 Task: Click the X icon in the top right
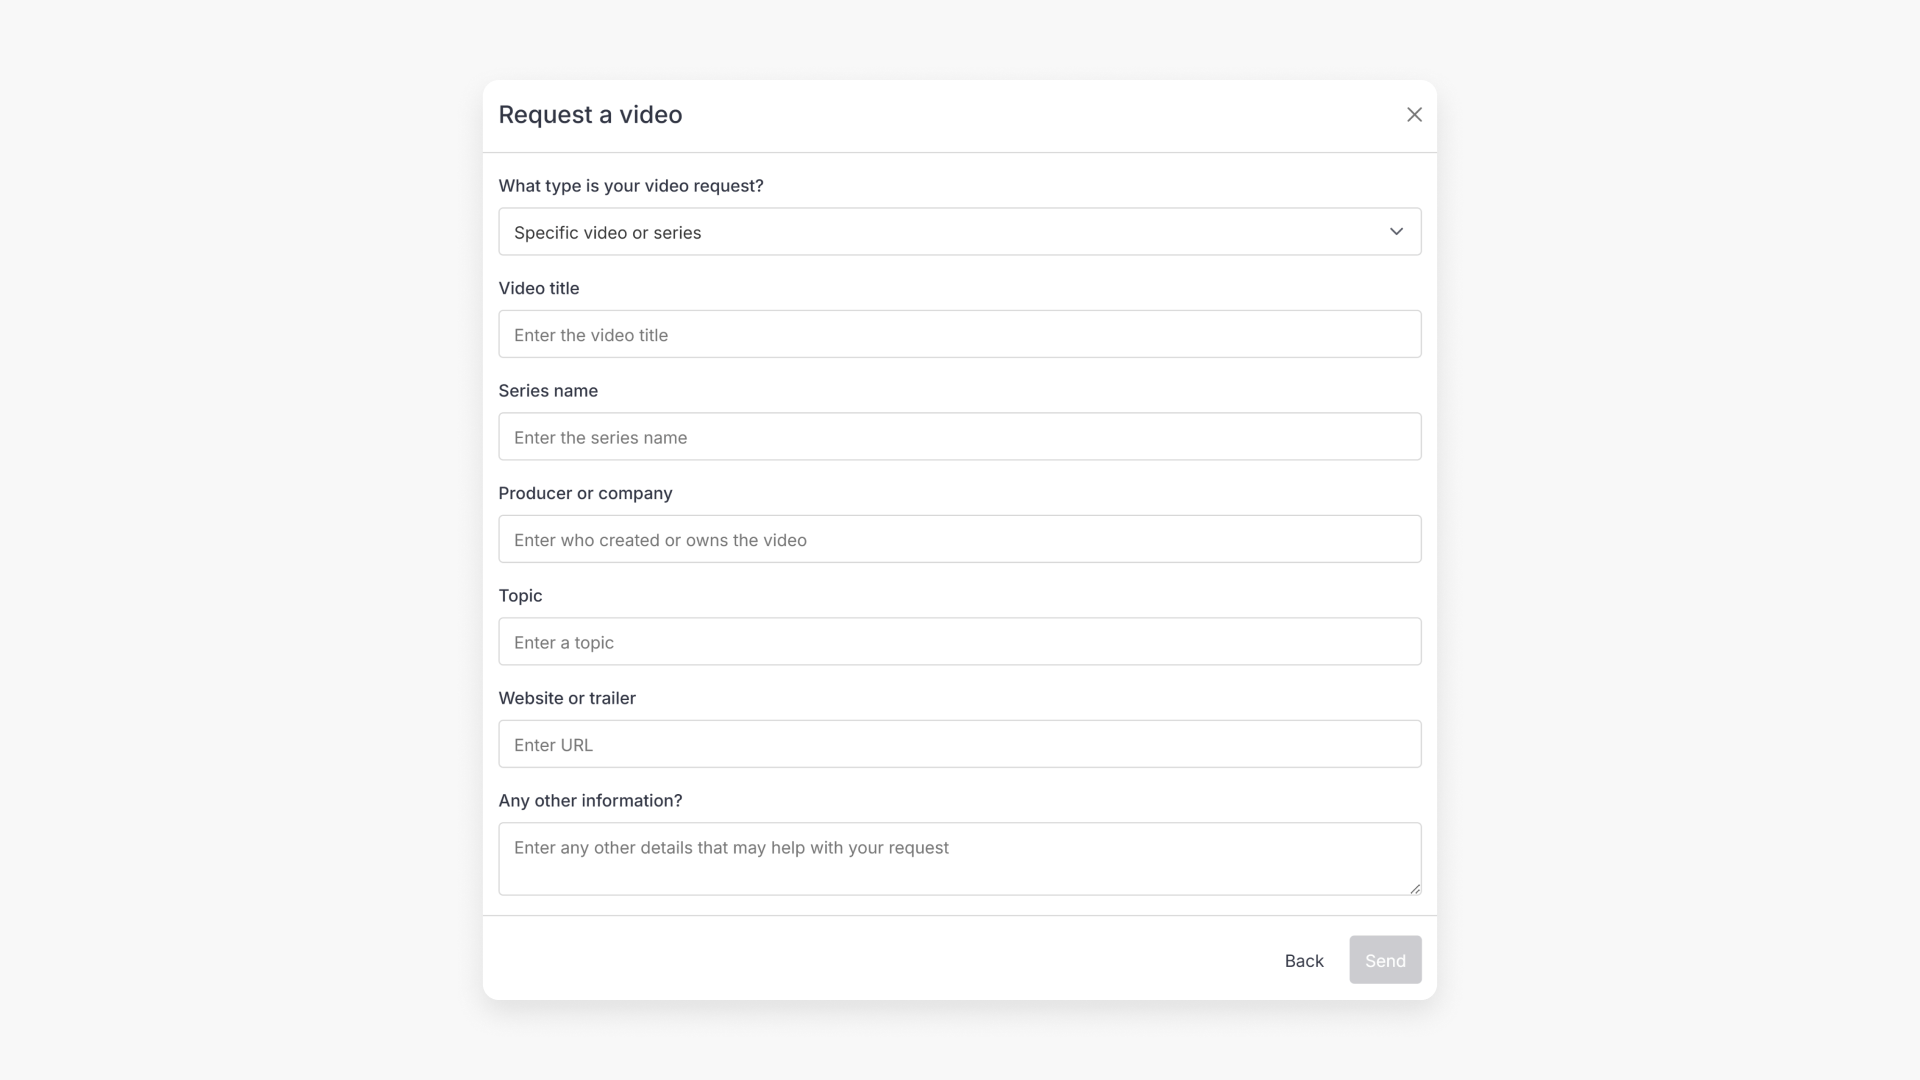point(1413,114)
